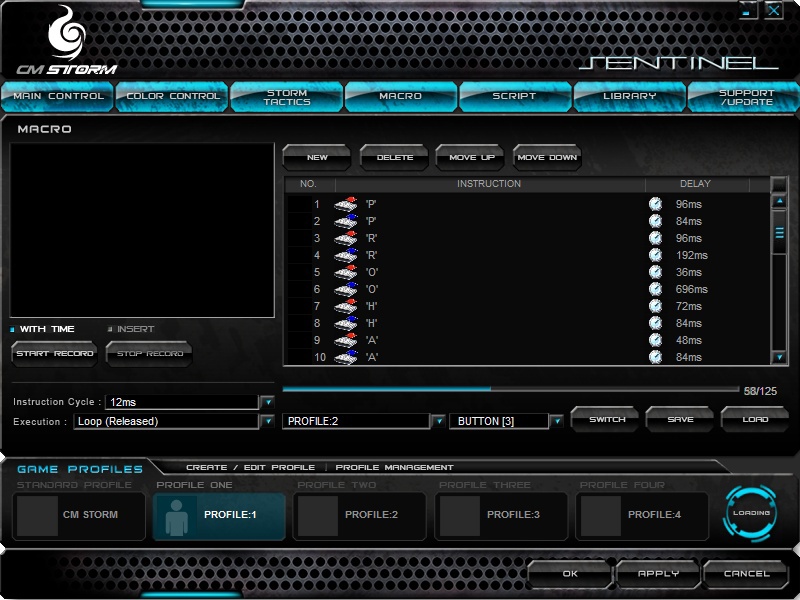Viewport: 800px width, 600px height.
Task: Click the scroll down arrow of instruction list
Action: 779,357
